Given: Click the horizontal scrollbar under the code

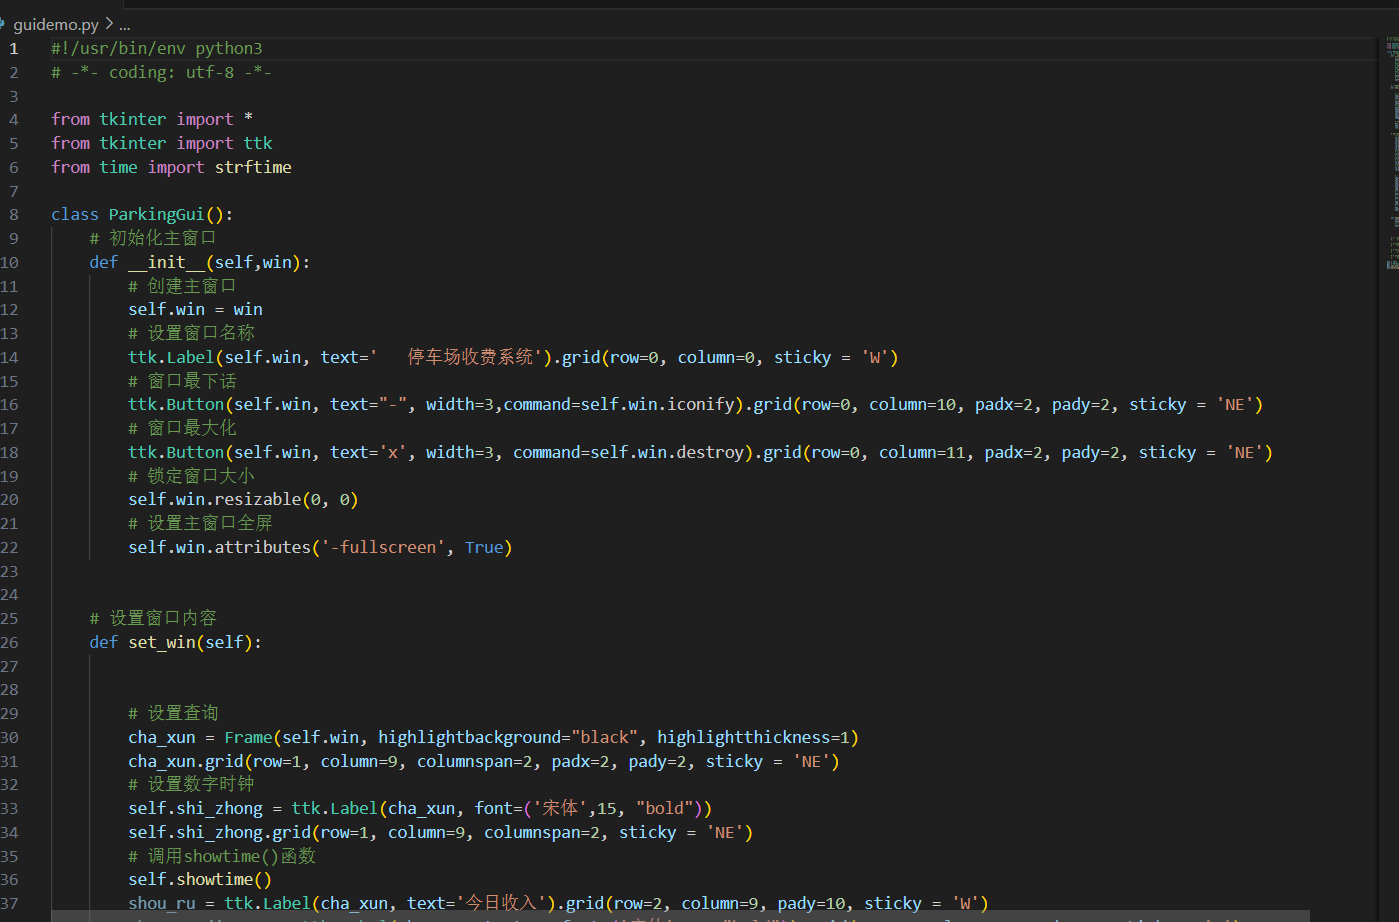Looking at the screenshot, I should coord(680,916).
